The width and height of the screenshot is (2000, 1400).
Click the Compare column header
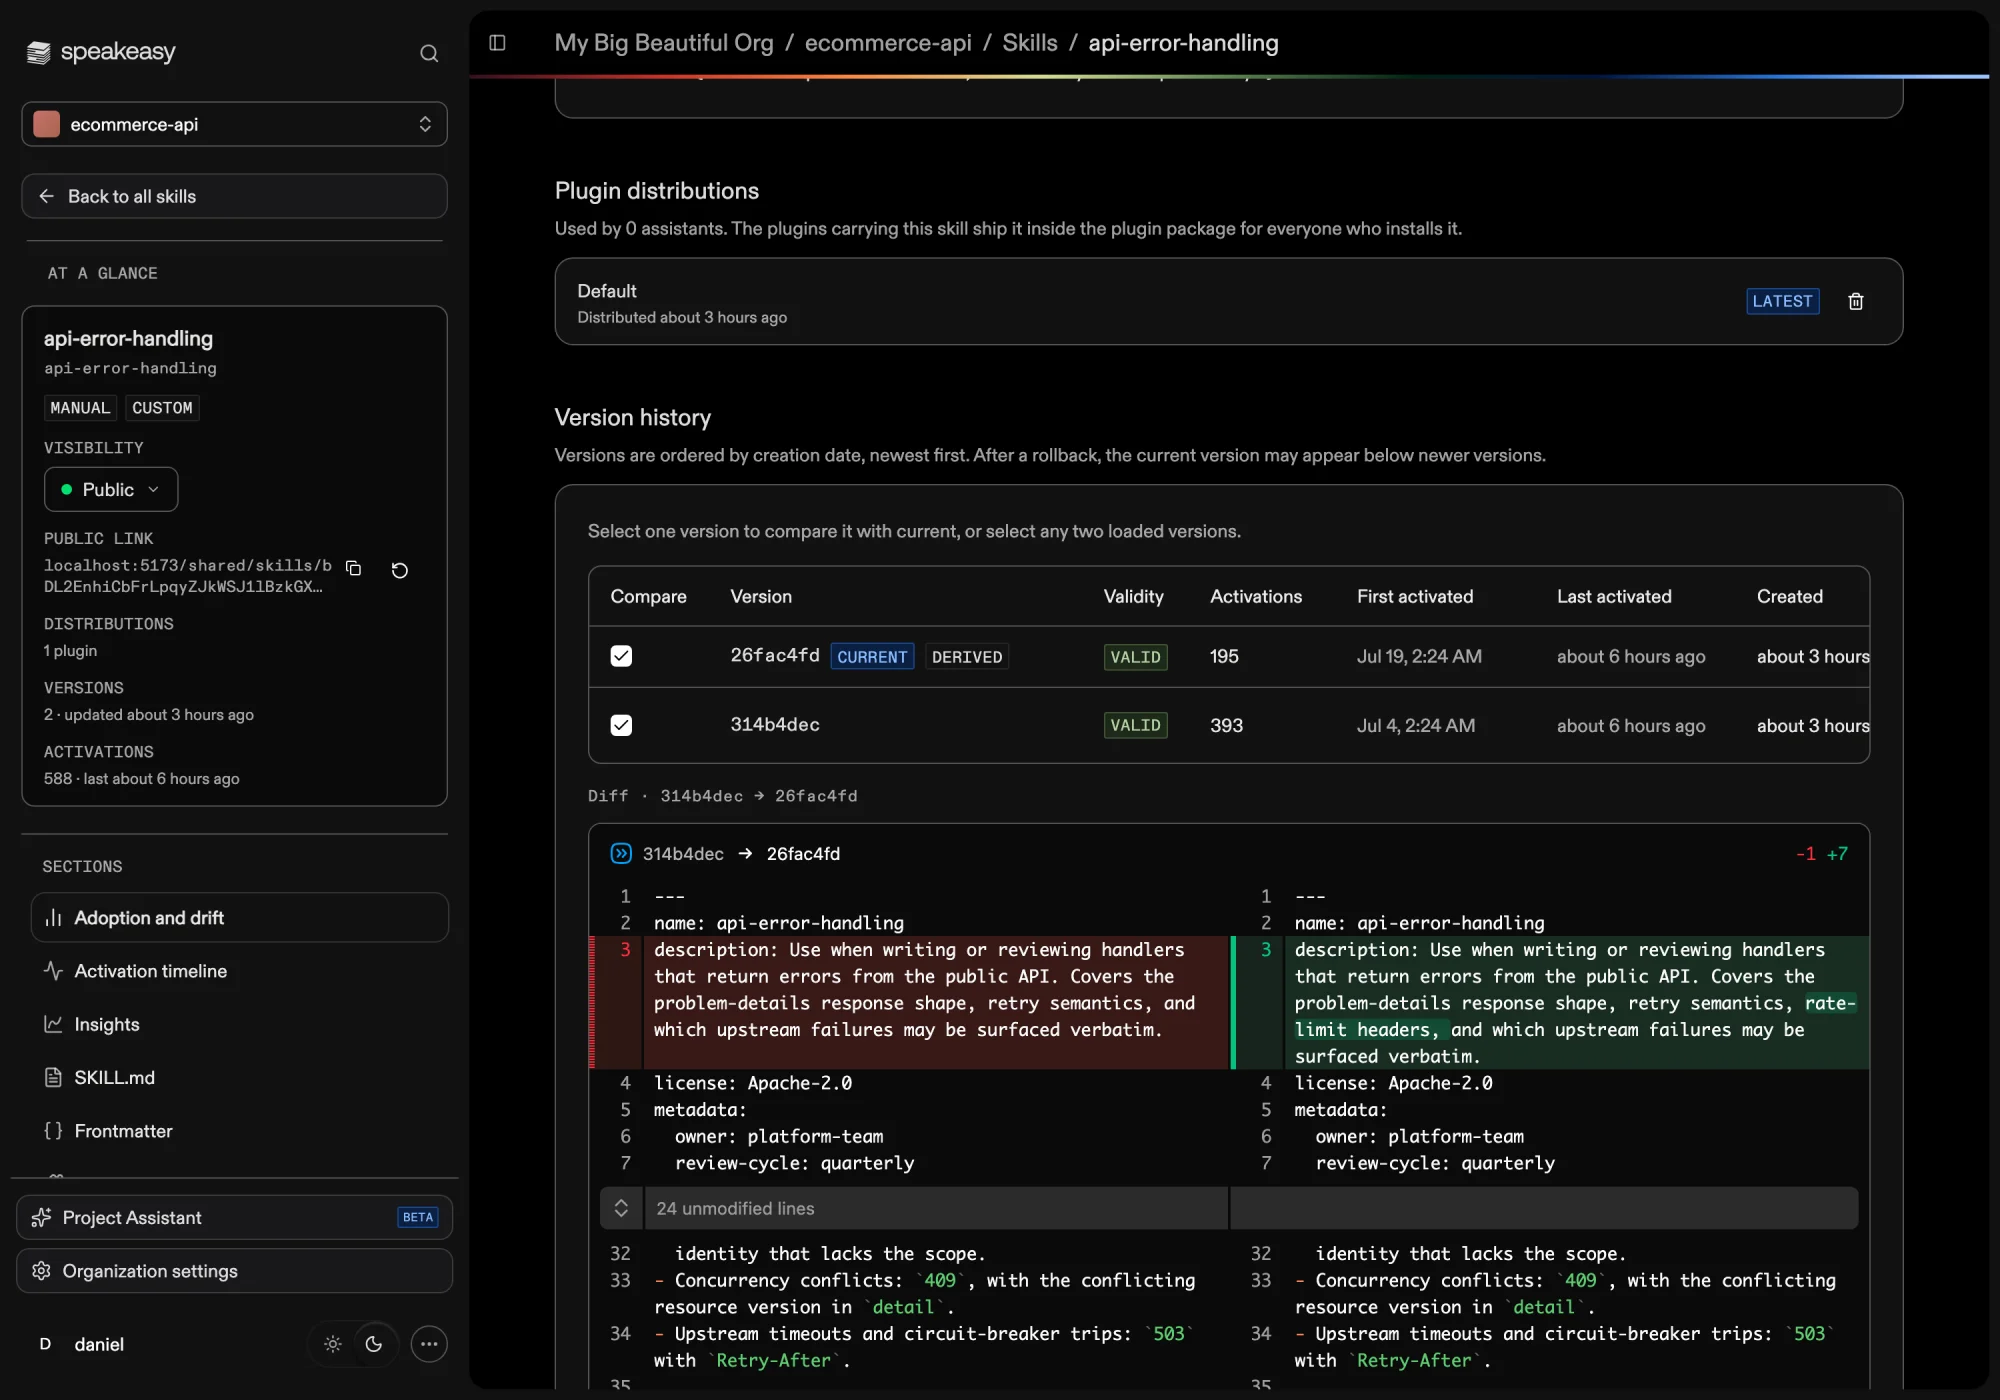tap(648, 596)
